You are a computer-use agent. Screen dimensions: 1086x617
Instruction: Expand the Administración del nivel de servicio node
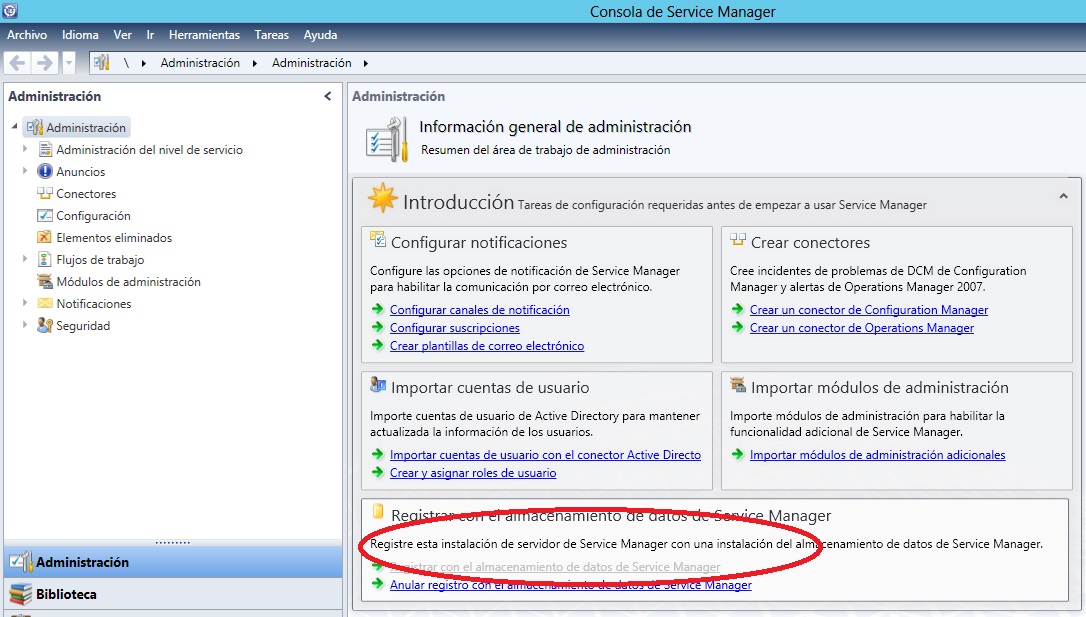(26, 150)
